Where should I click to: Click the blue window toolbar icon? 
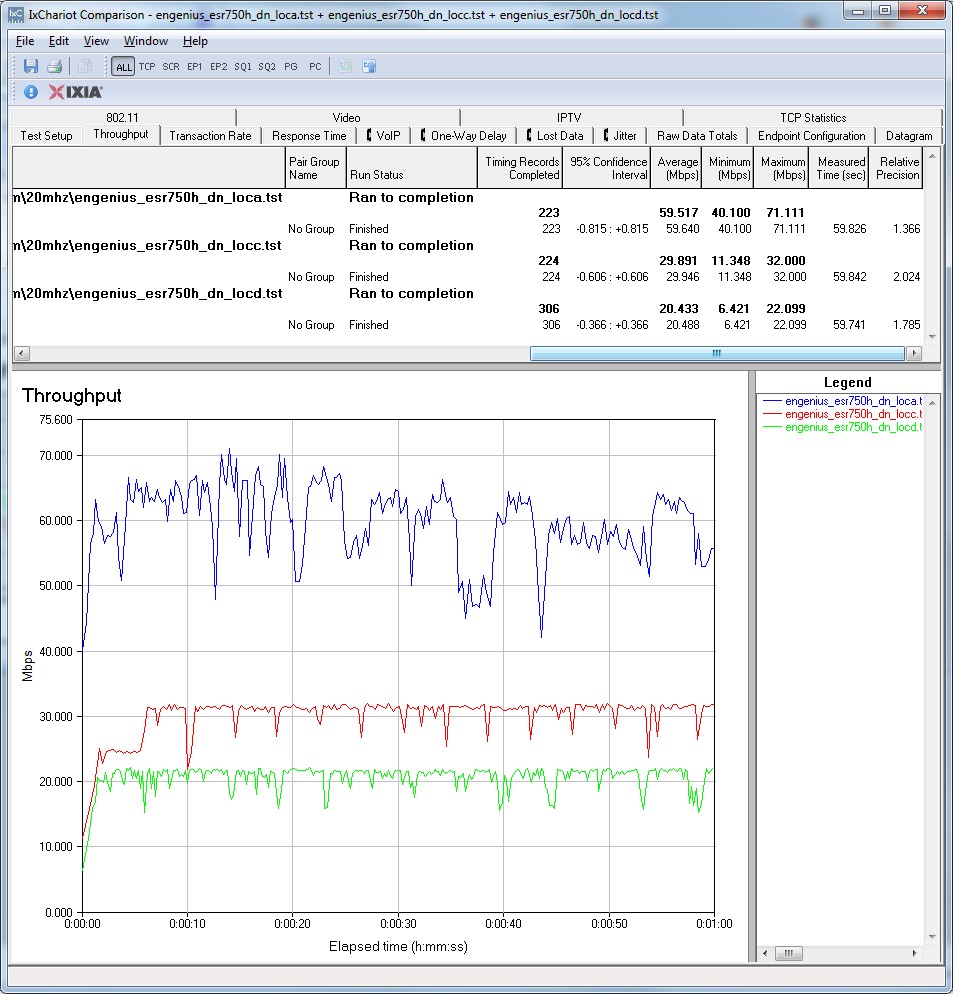coord(369,66)
